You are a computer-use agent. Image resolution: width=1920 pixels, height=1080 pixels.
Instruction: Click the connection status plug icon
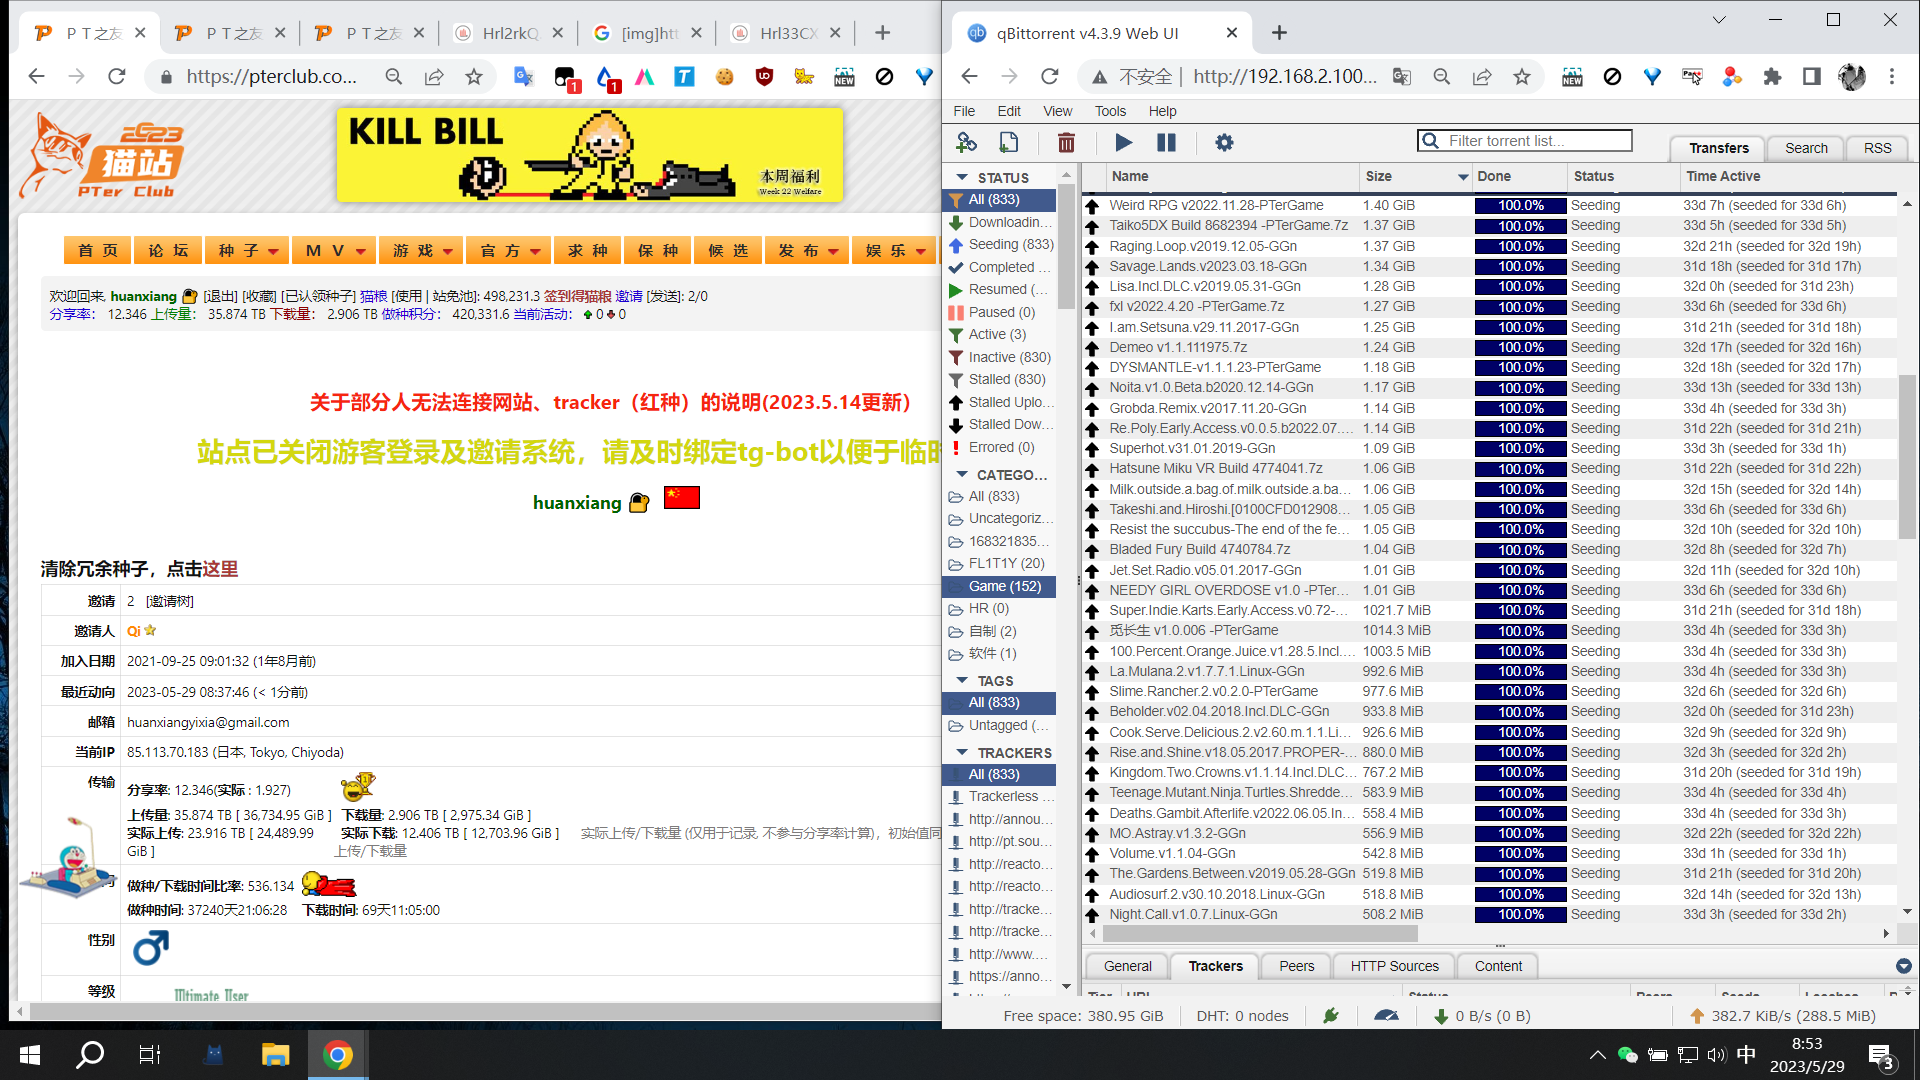pos(1331,1016)
